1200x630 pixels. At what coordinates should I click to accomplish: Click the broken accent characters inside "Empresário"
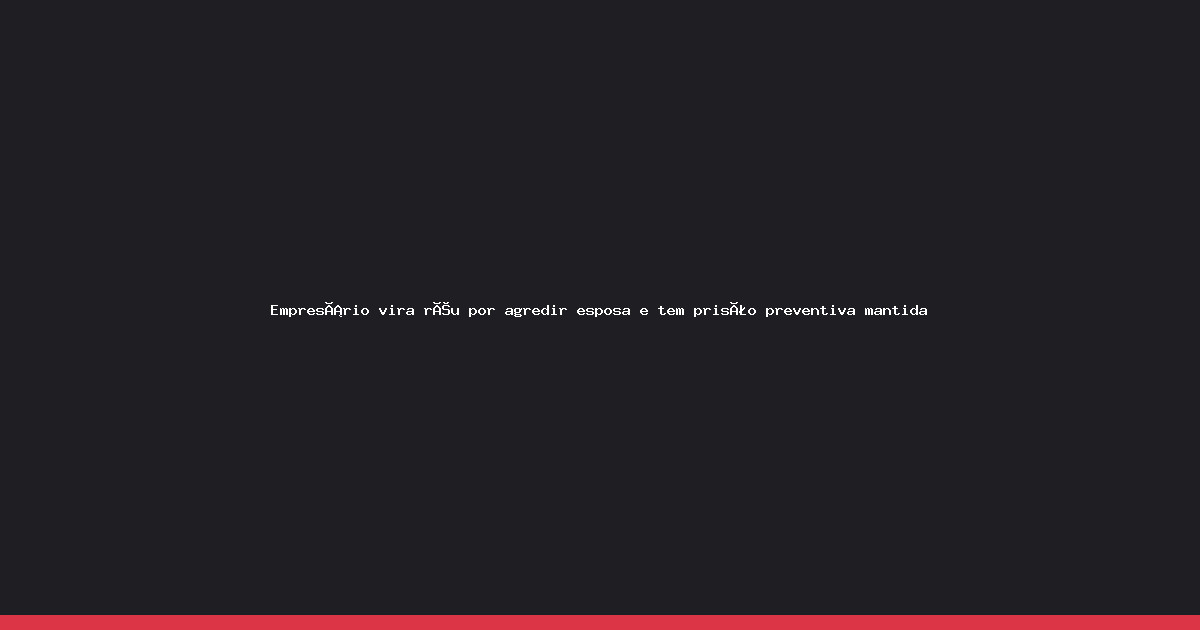point(333,310)
